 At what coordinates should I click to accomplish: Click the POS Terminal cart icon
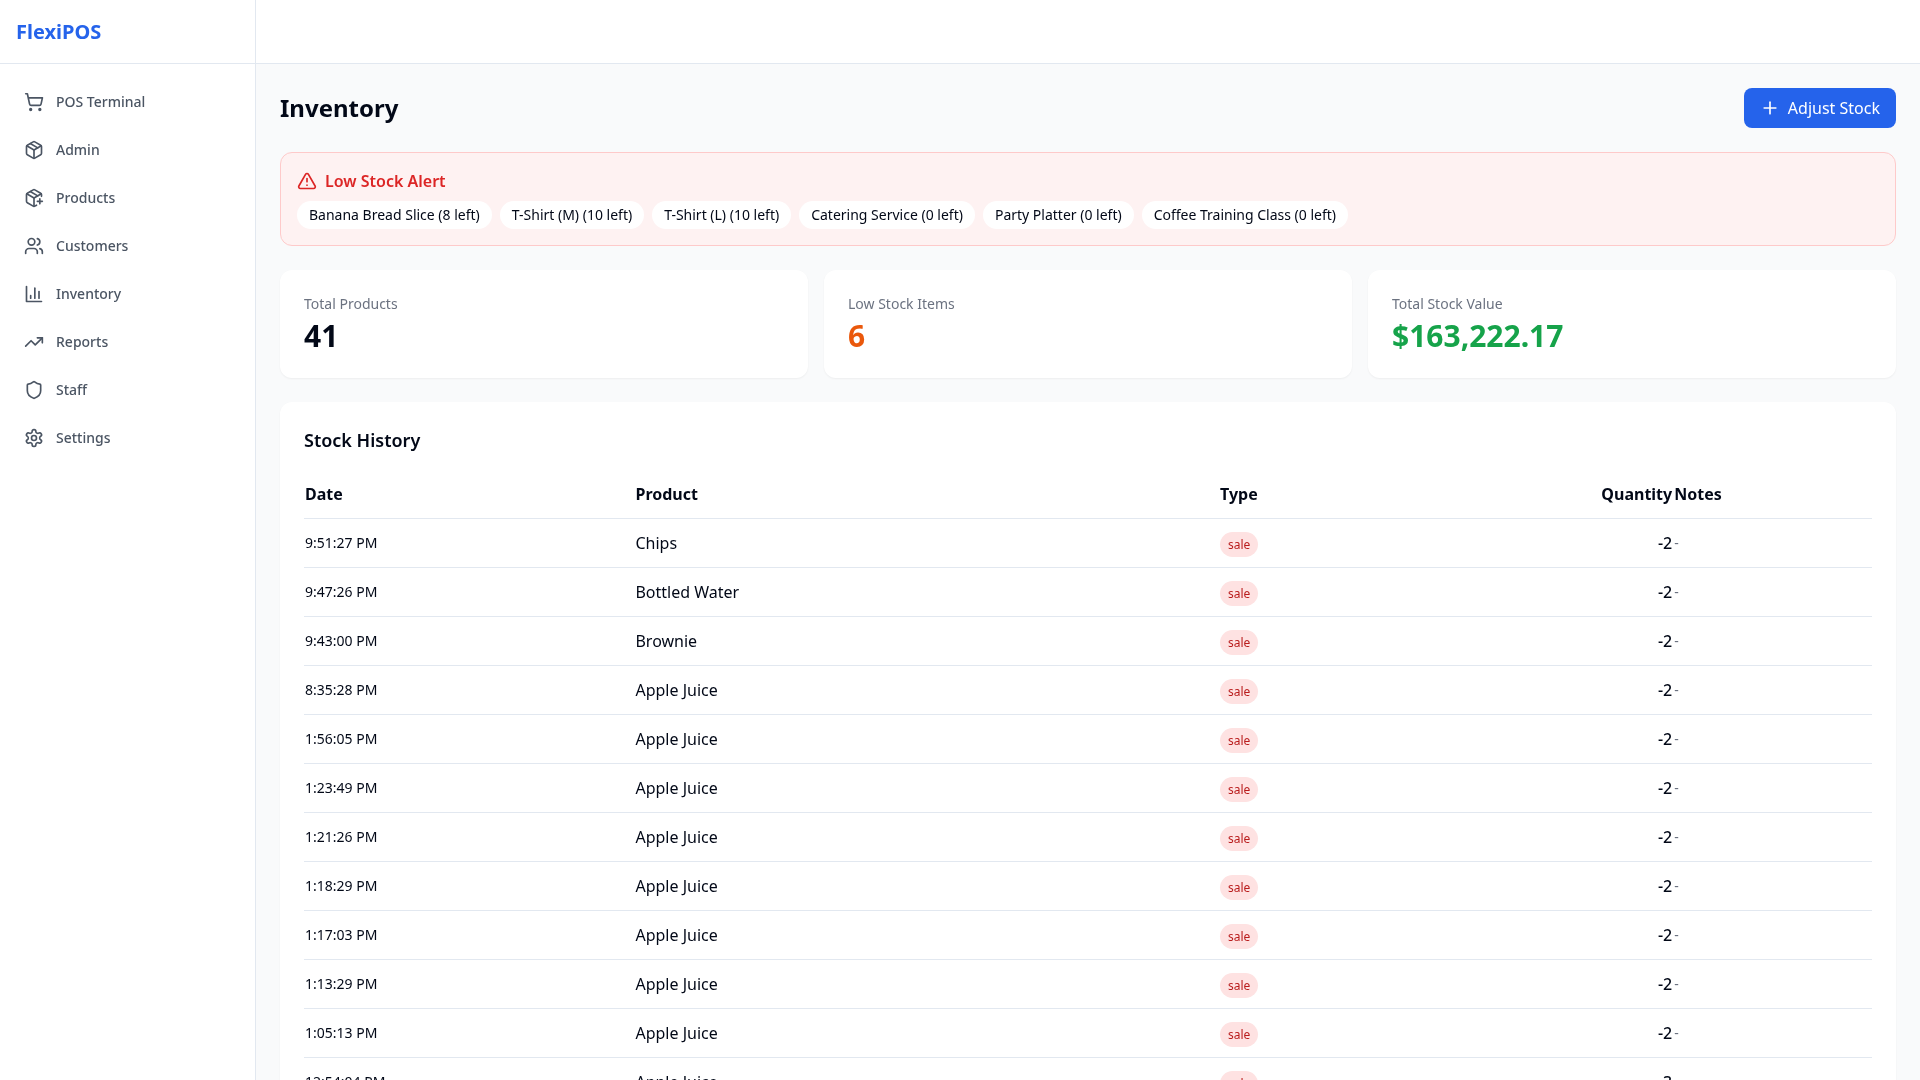pyautogui.click(x=34, y=102)
